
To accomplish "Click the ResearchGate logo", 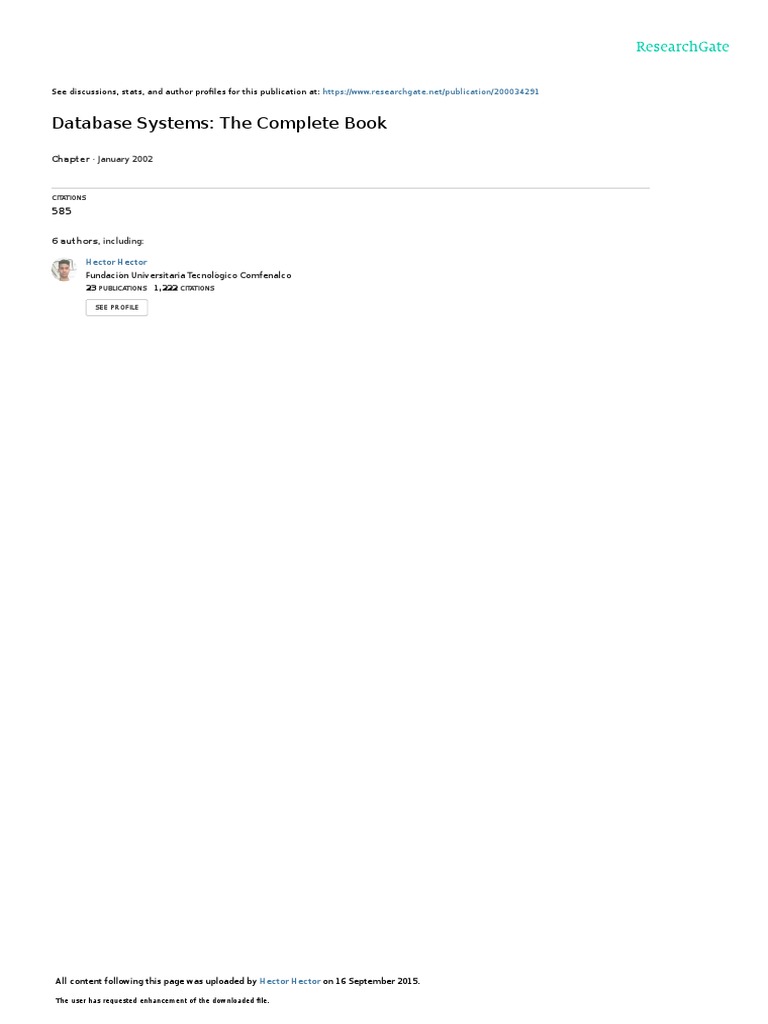I will click(682, 46).
